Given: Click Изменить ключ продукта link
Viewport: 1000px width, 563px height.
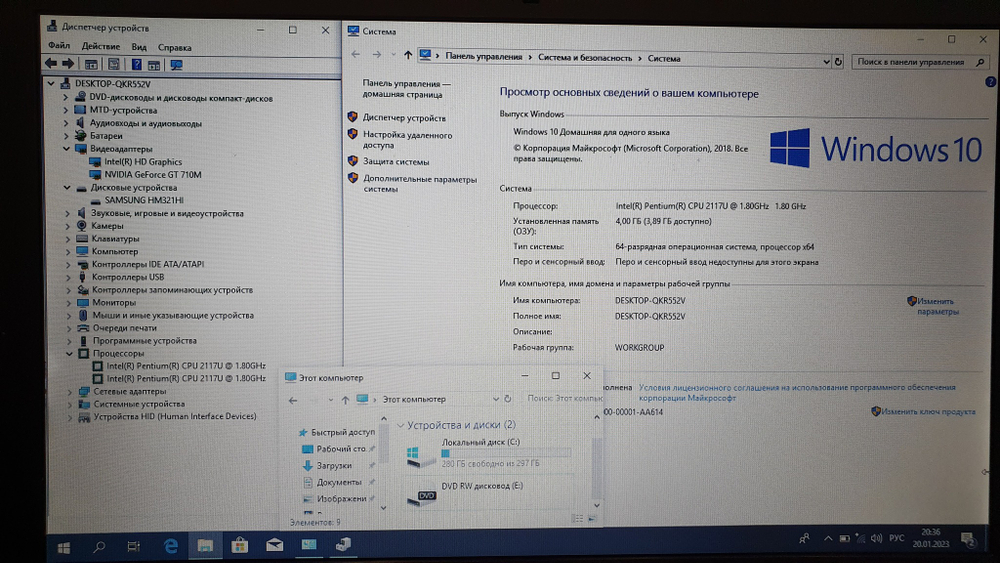Looking at the screenshot, I should [928, 412].
